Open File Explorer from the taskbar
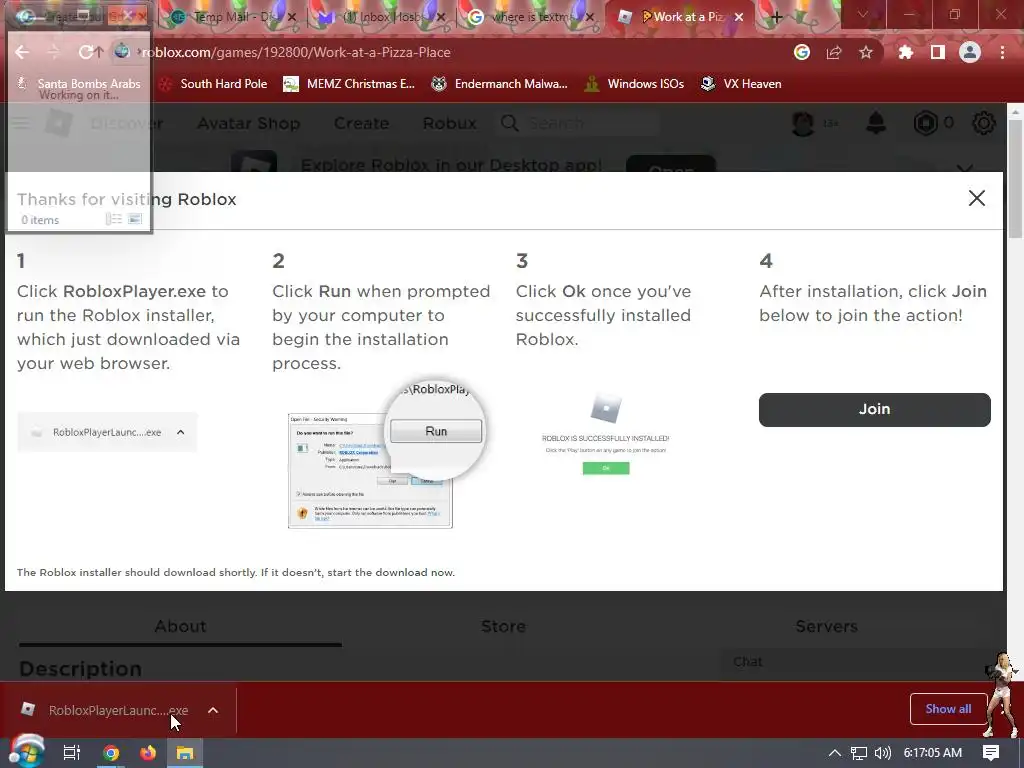 (185, 753)
